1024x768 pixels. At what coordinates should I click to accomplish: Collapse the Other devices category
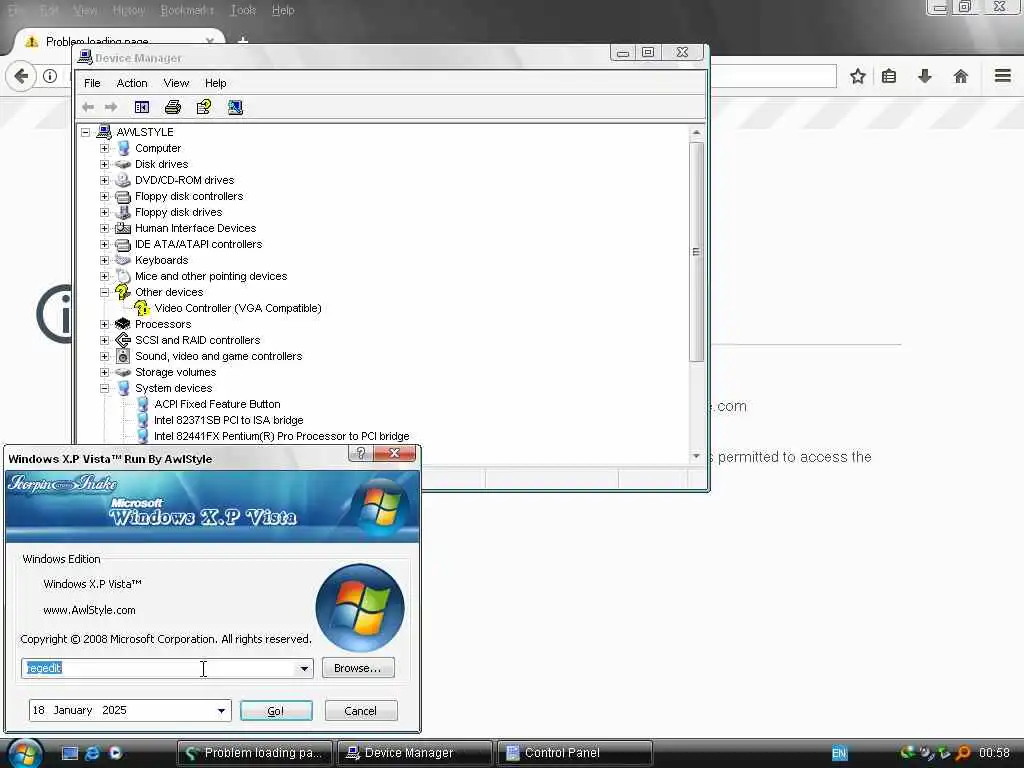(104, 292)
